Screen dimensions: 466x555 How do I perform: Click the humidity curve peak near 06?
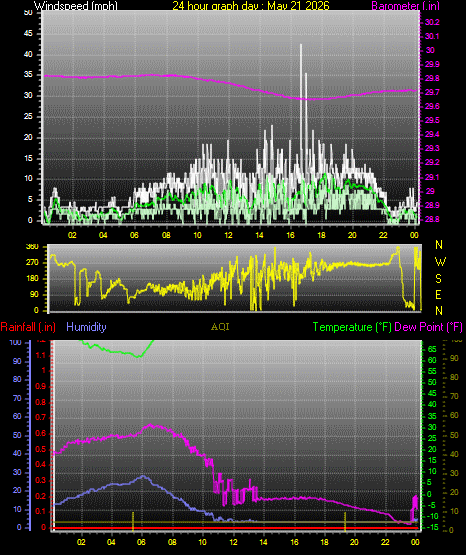143,476
